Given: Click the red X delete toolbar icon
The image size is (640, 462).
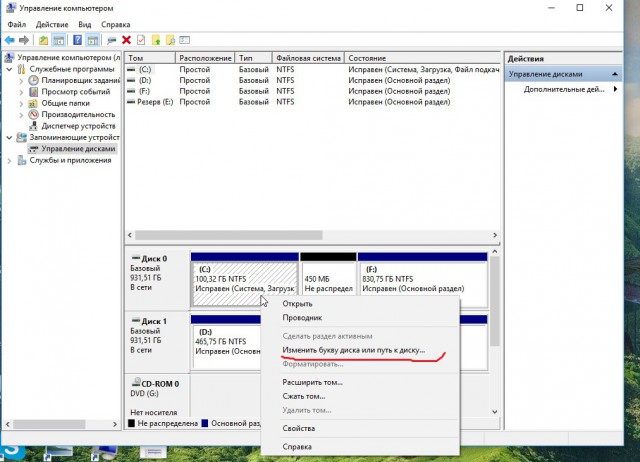Looking at the screenshot, I should pos(126,40).
